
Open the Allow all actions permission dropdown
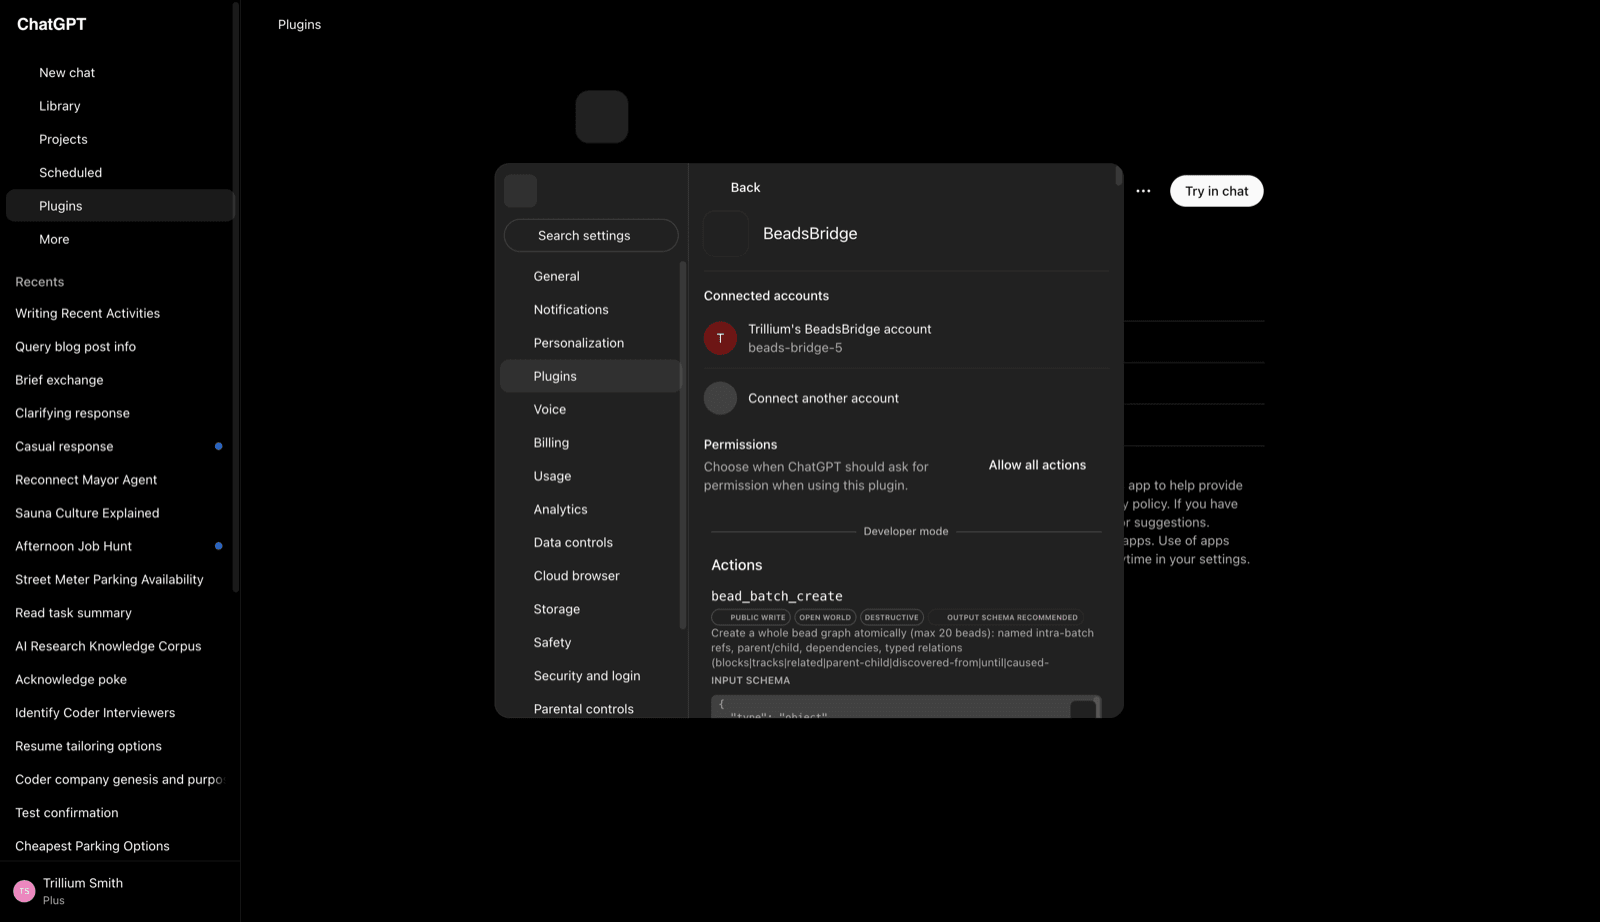coord(1037,465)
